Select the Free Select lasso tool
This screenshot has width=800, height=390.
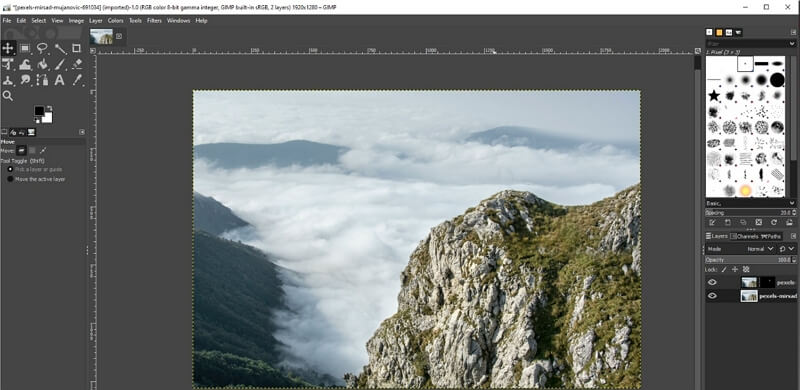point(42,48)
